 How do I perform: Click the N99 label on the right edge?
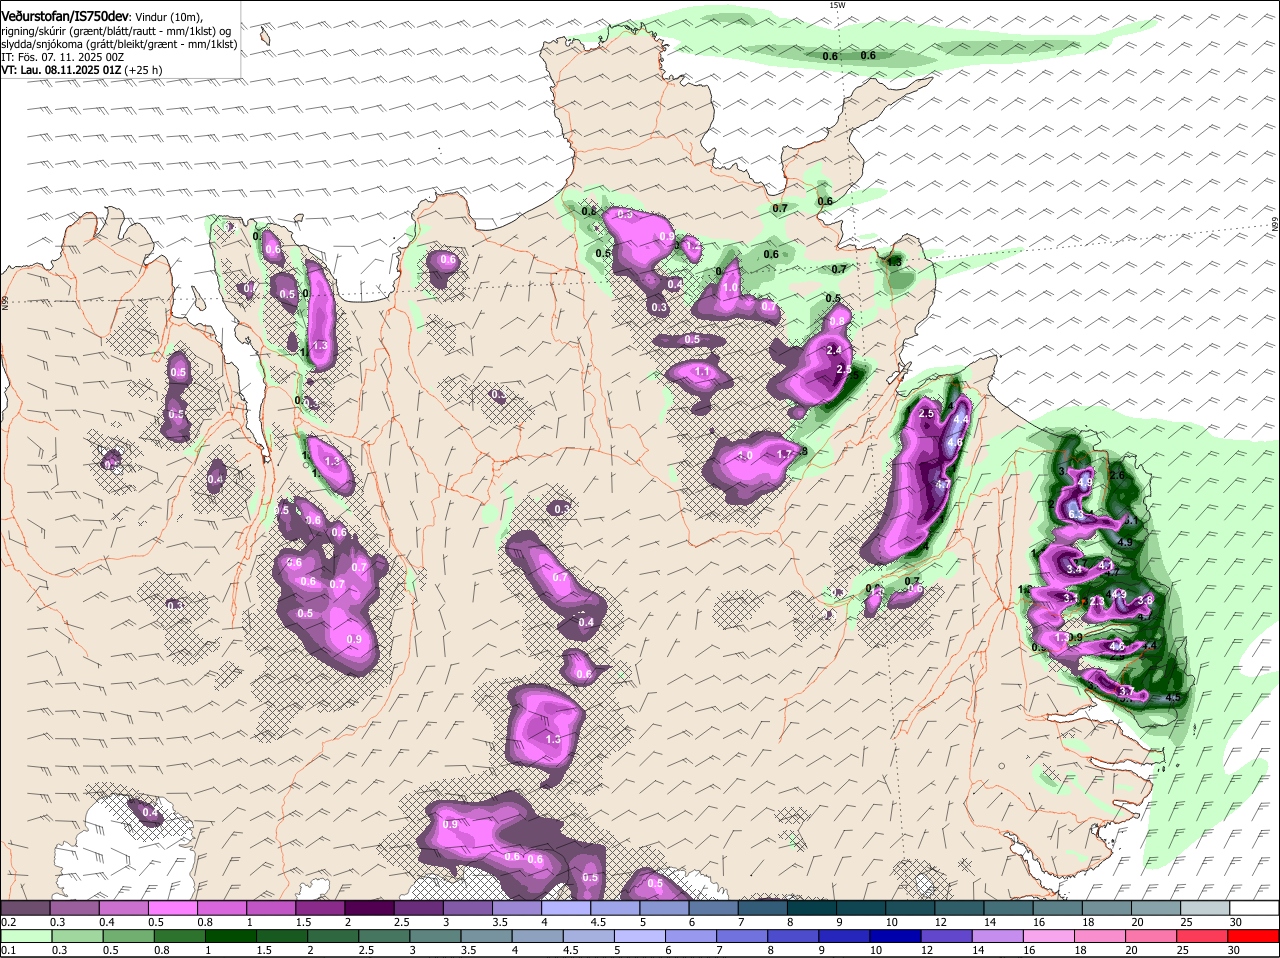[x=1275, y=226]
